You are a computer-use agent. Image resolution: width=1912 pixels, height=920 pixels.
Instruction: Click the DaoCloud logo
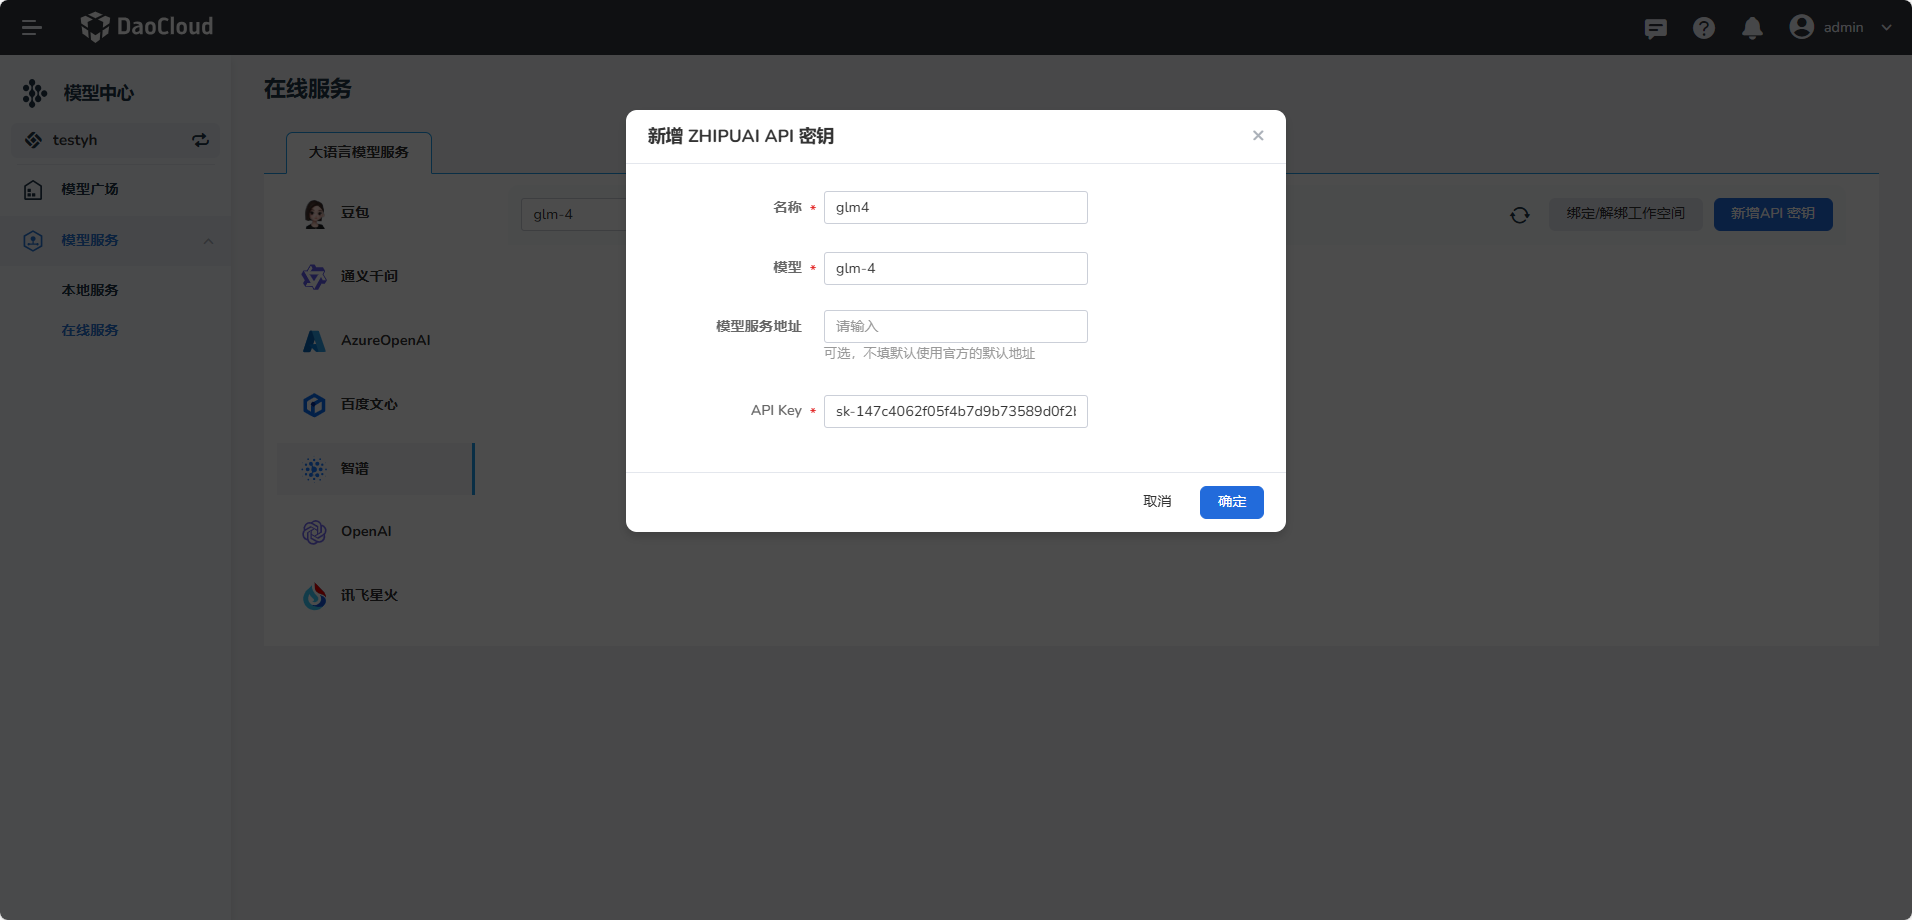coord(147,27)
